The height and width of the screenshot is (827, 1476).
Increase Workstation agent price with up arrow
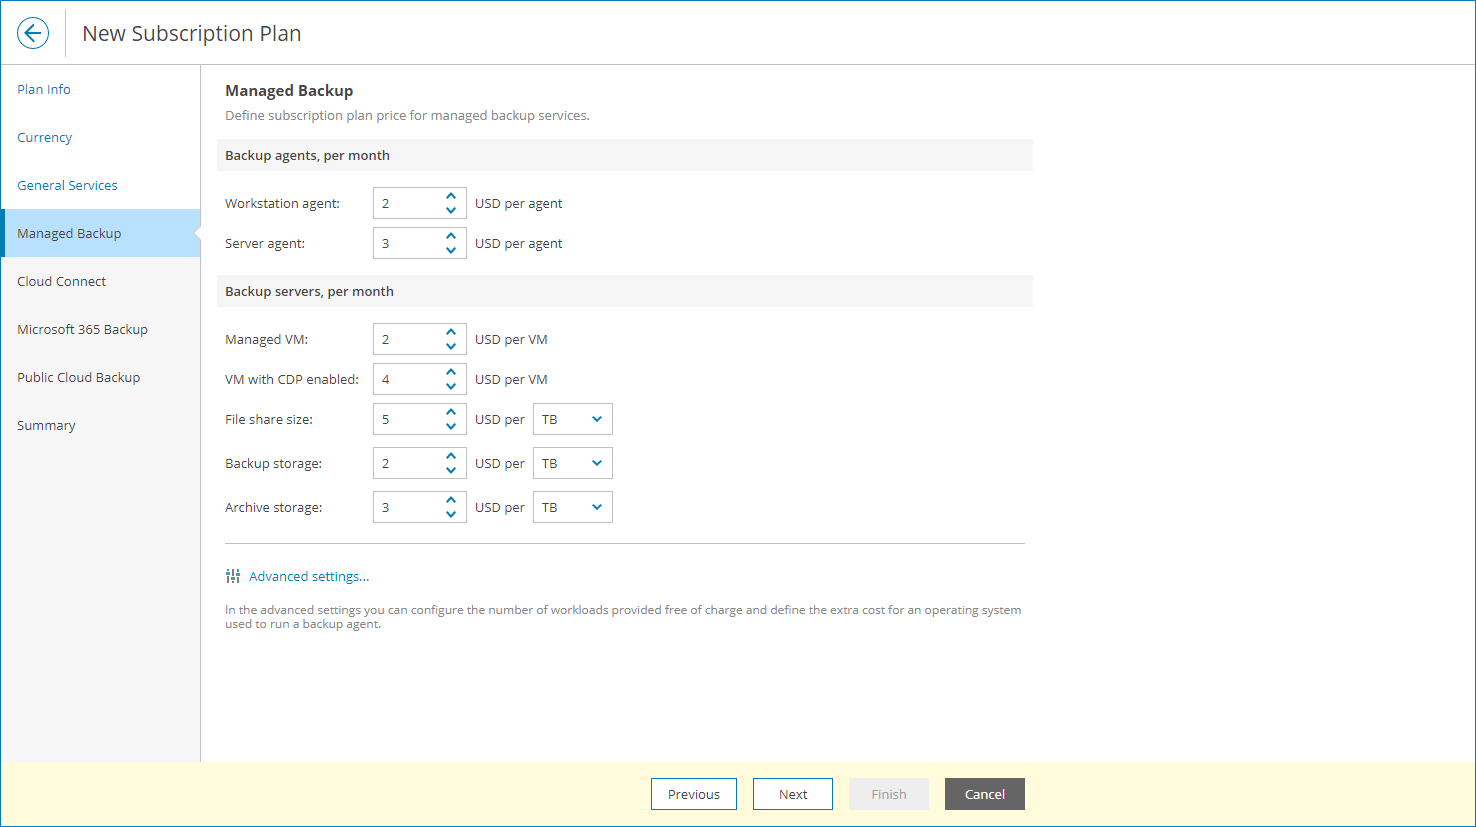tap(451, 196)
